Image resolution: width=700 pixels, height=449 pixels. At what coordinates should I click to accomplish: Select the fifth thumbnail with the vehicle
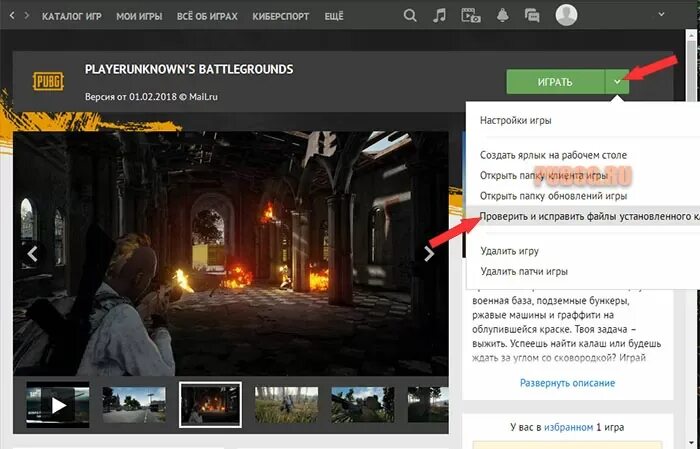[x=363, y=405]
